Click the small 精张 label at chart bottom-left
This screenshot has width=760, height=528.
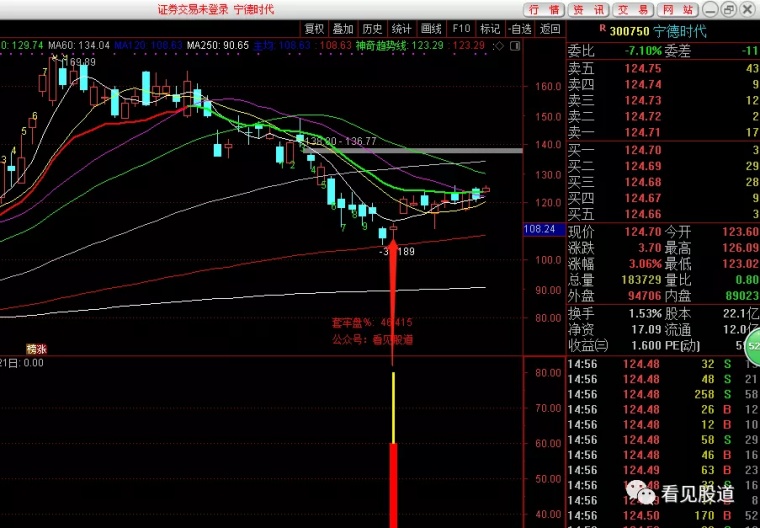point(37,349)
